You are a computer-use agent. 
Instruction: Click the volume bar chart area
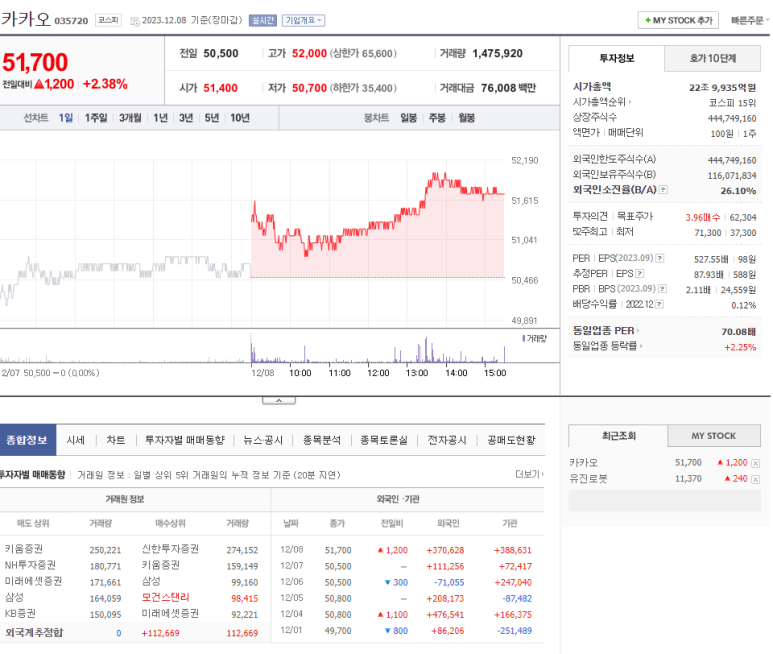[252, 348]
